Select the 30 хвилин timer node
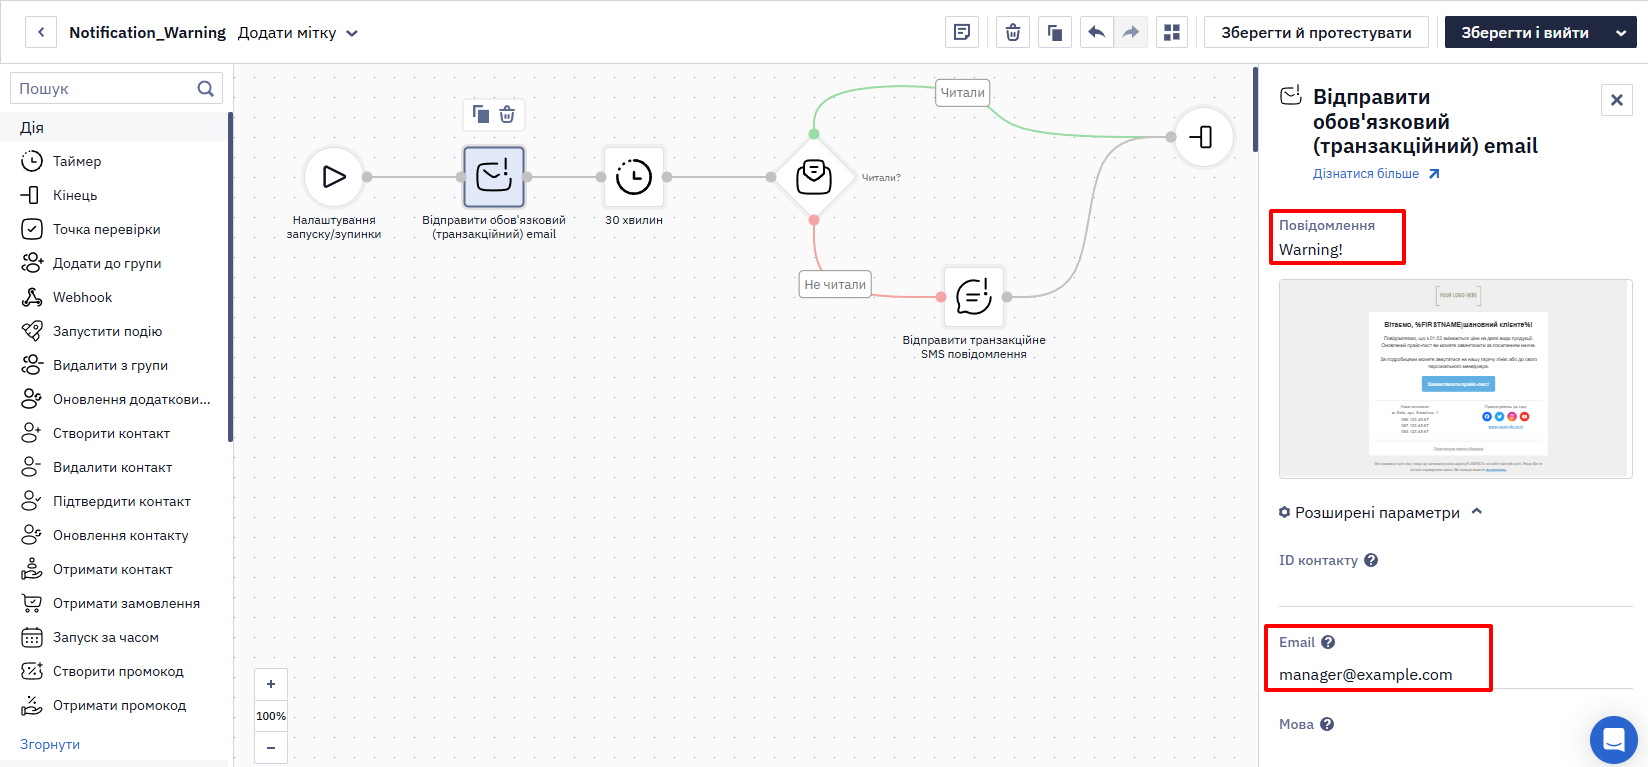The width and height of the screenshot is (1648, 767). (x=634, y=177)
